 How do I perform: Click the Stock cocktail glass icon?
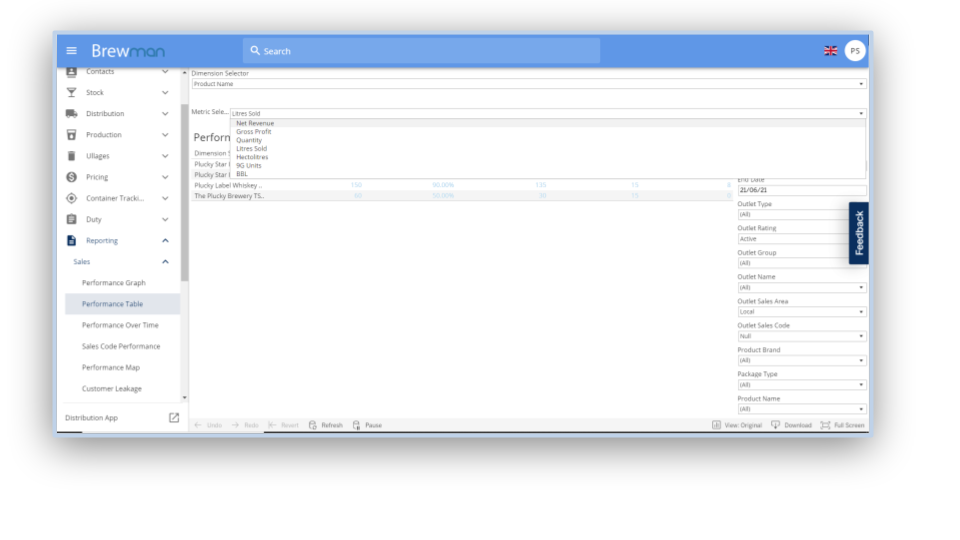(72, 92)
